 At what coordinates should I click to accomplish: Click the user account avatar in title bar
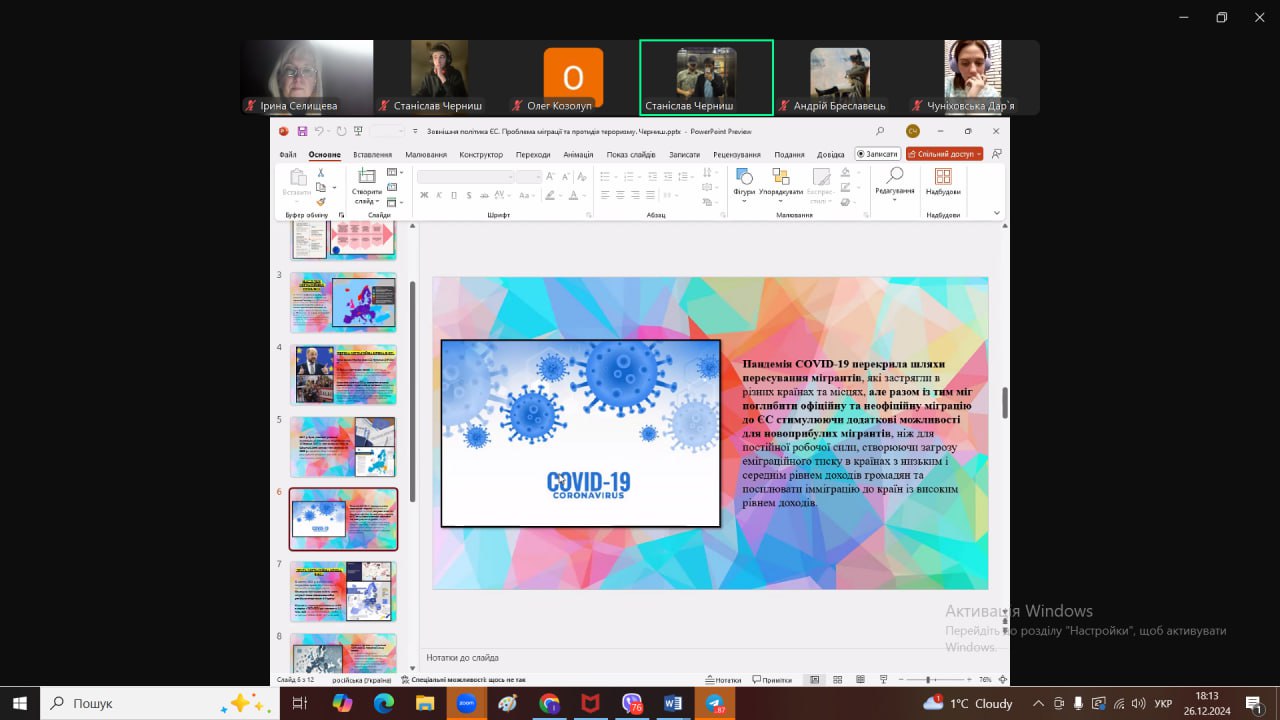[913, 131]
